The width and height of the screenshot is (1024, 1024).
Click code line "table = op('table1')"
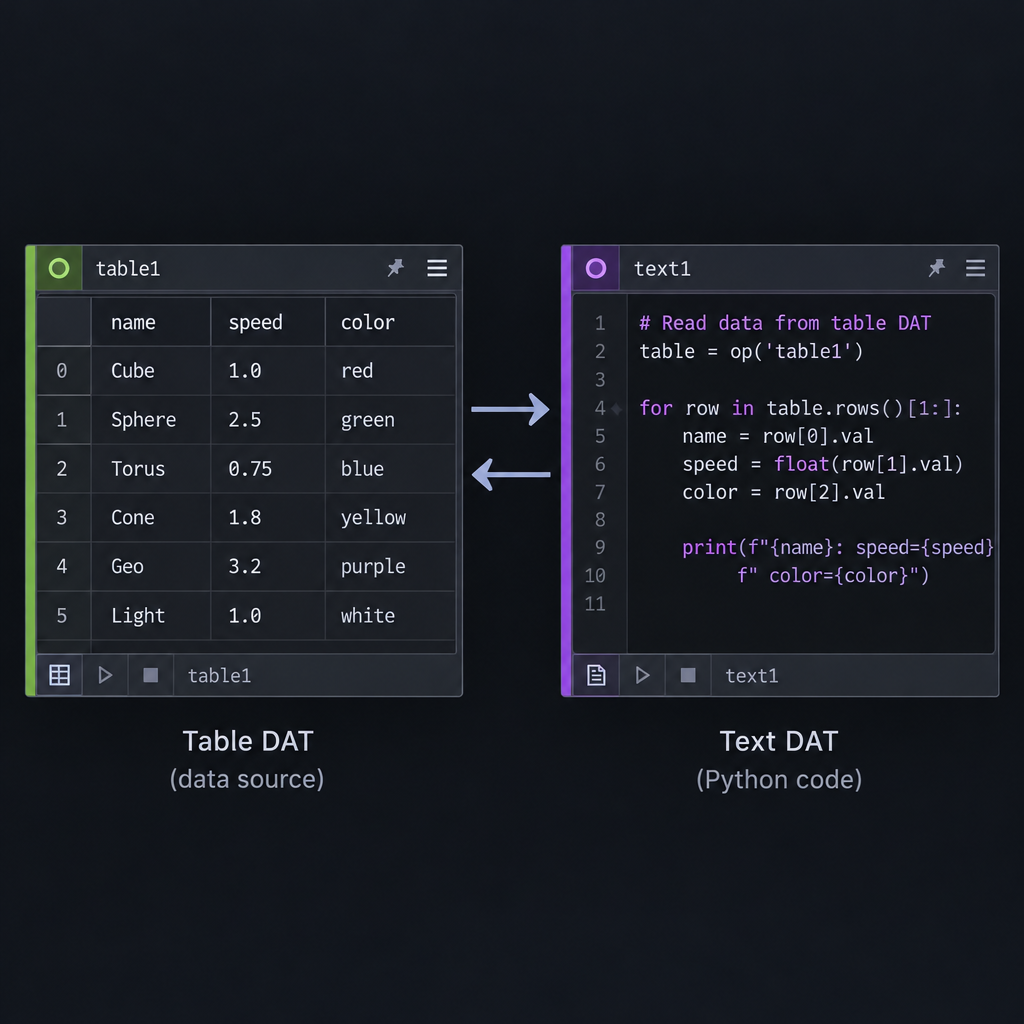(x=751, y=352)
